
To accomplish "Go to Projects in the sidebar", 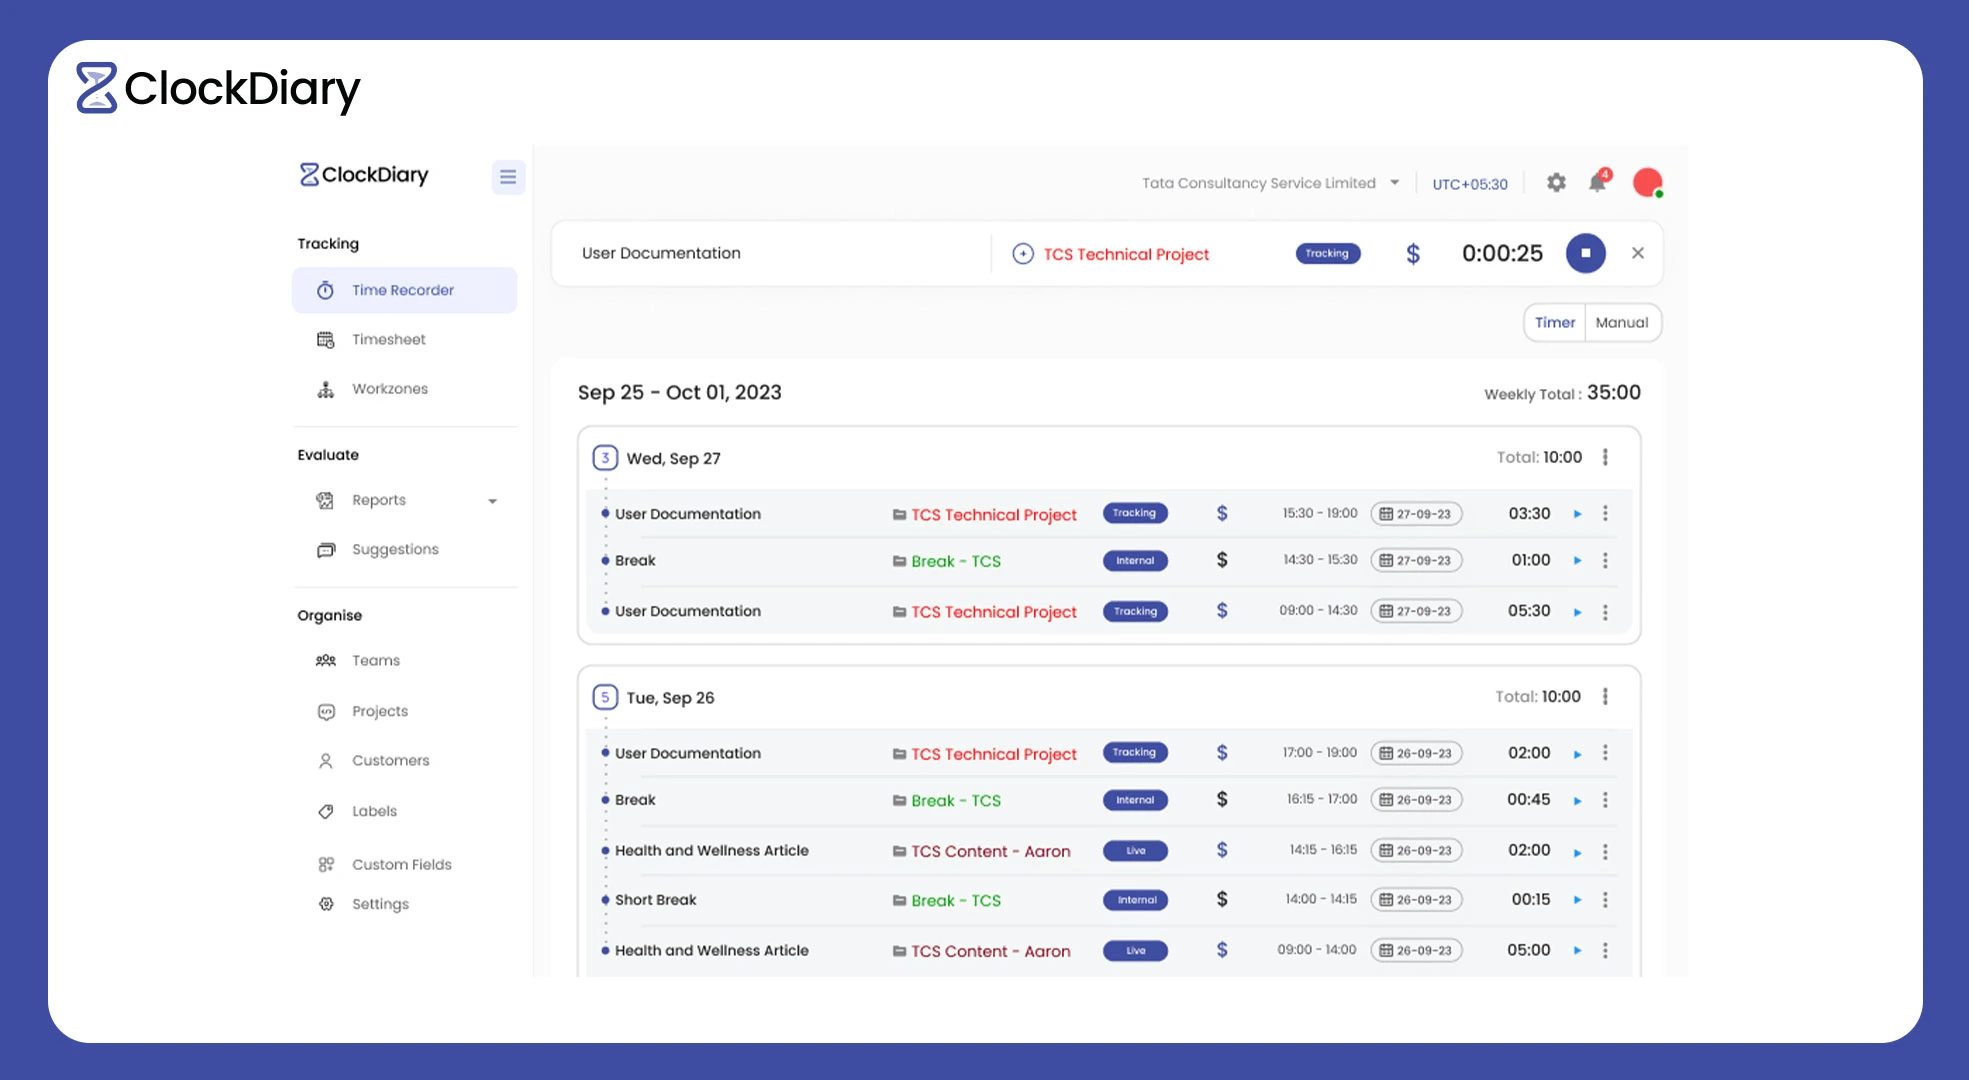I will click(379, 711).
